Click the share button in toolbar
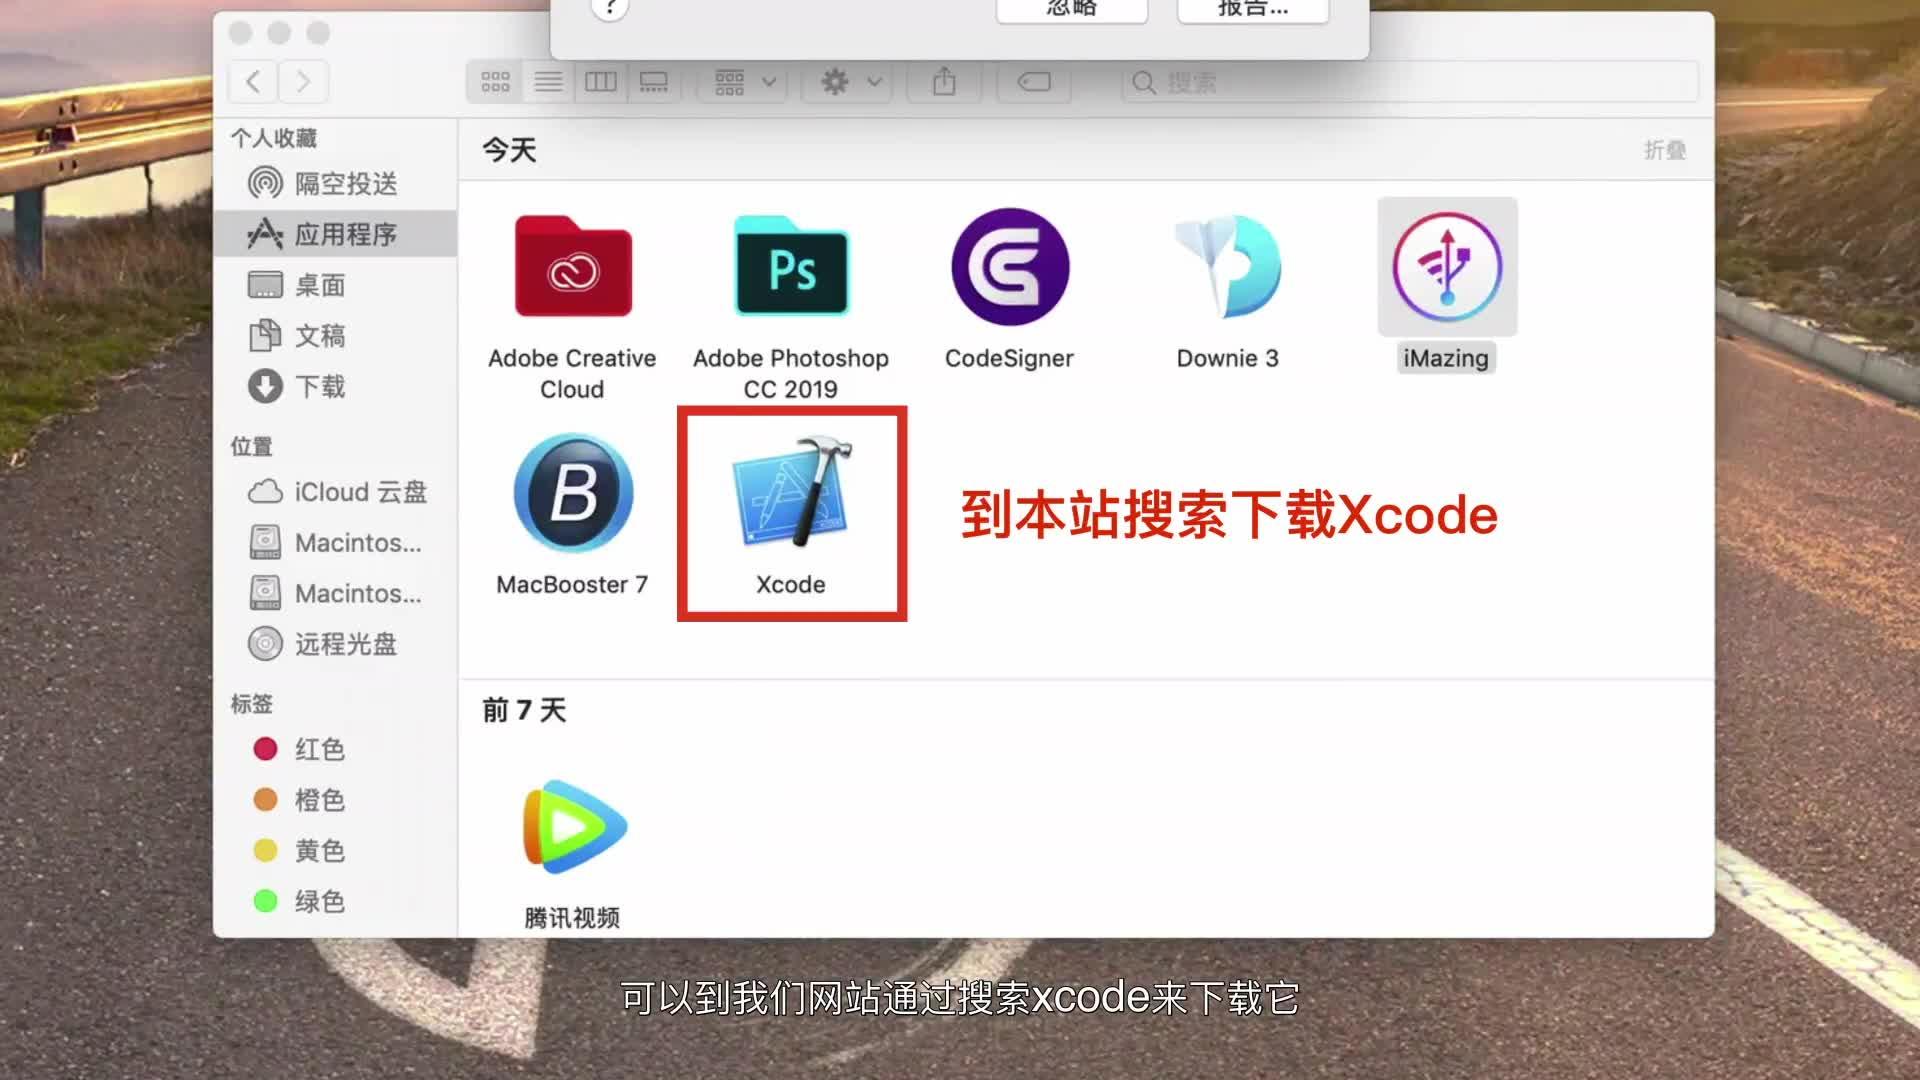The image size is (1920, 1080). point(944,82)
